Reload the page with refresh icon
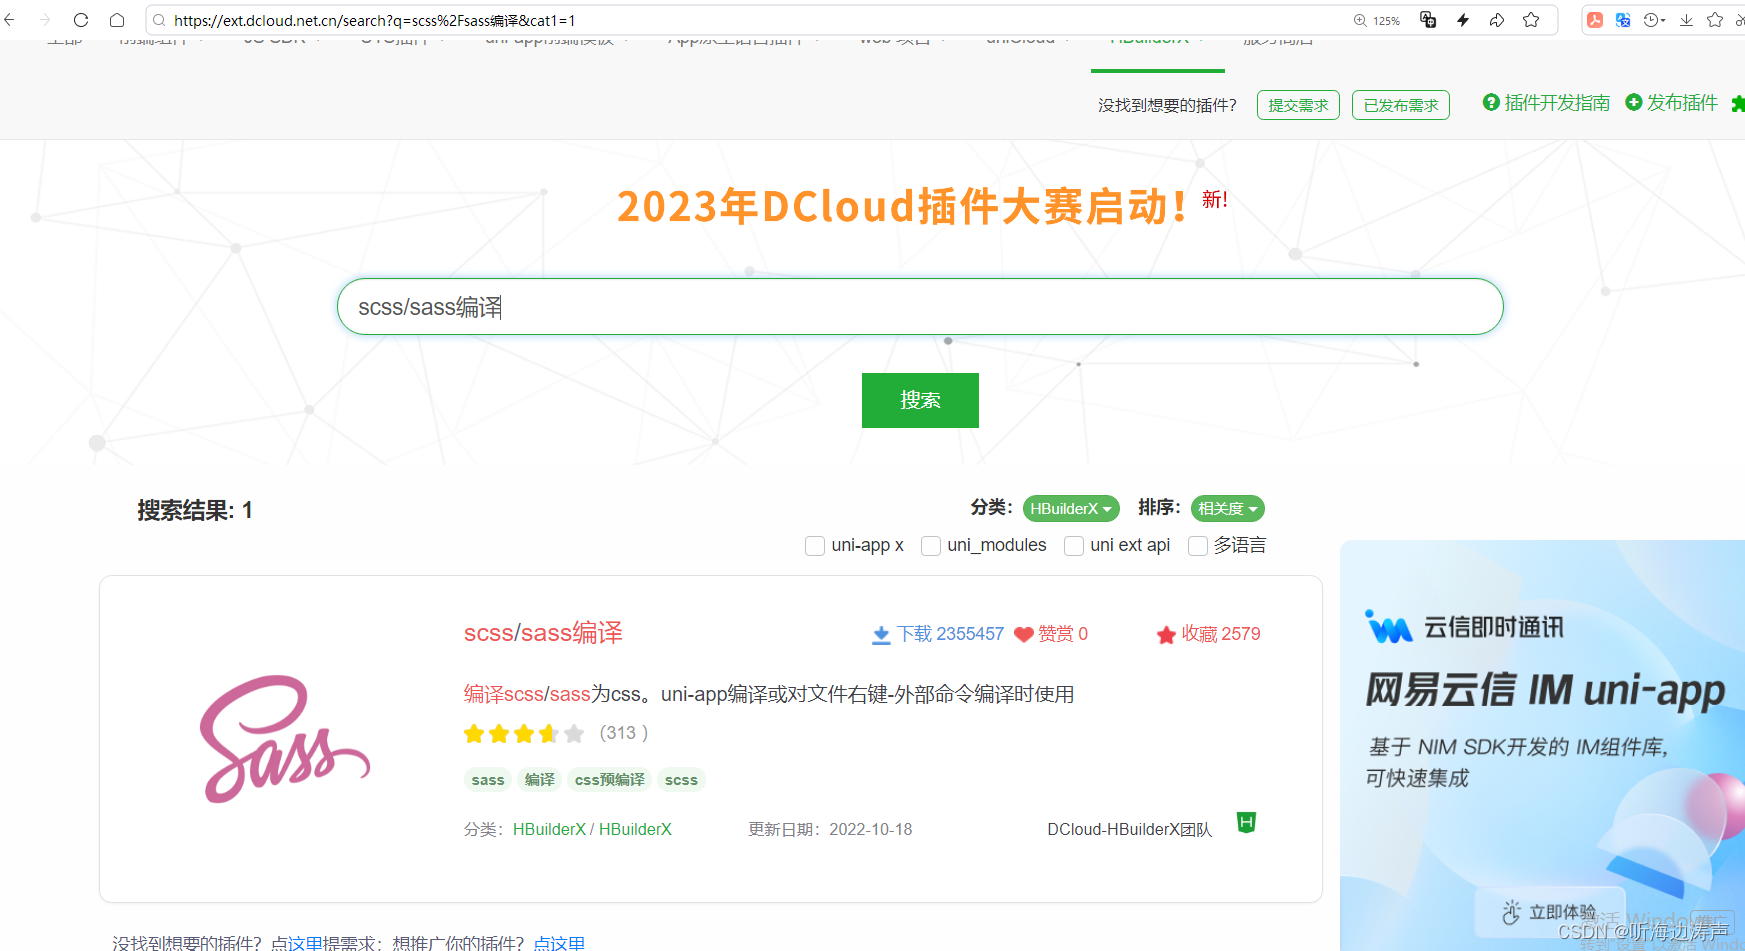1745x951 pixels. click(x=81, y=20)
